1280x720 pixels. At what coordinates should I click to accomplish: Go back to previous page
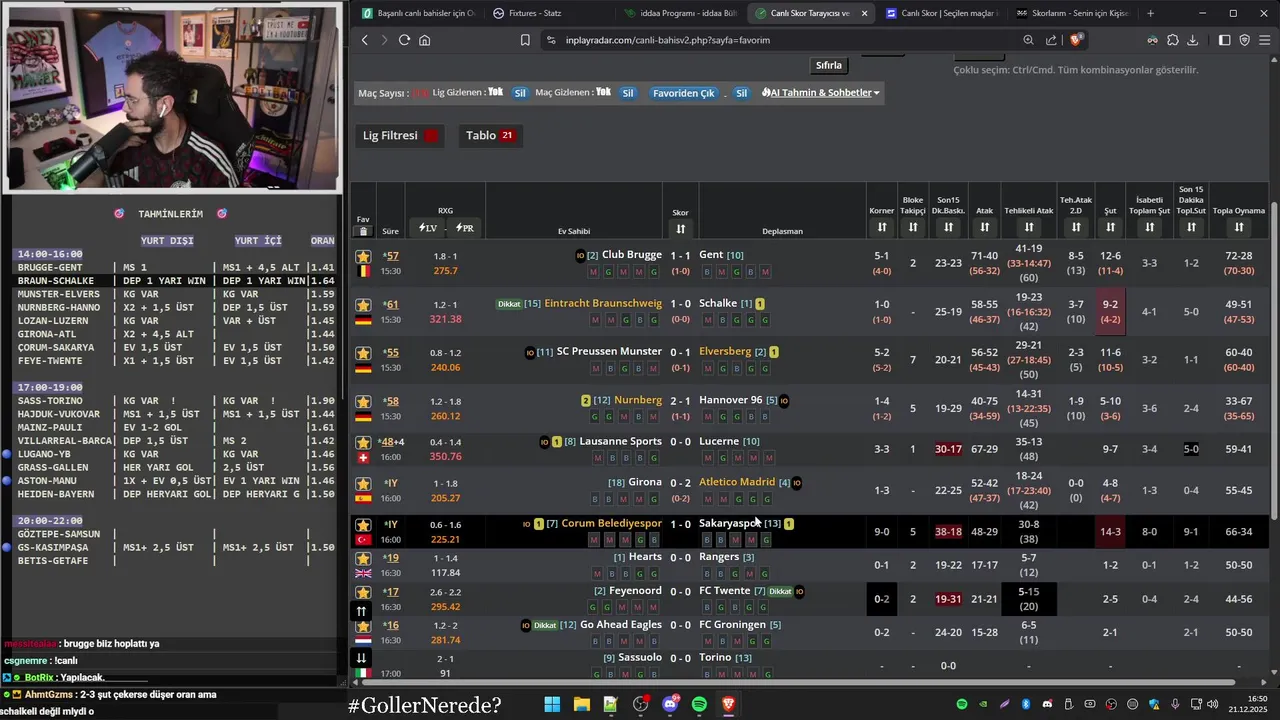[365, 40]
